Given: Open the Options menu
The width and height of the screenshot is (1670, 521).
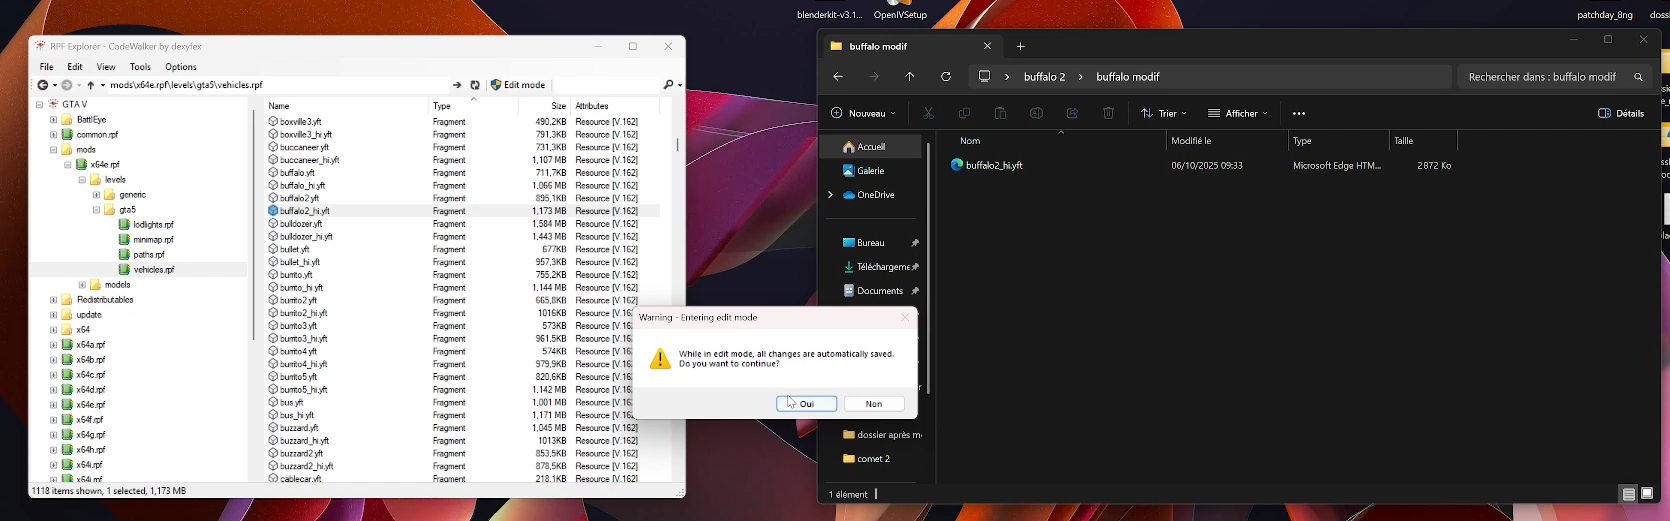Looking at the screenshot, I should pos(181,67).
